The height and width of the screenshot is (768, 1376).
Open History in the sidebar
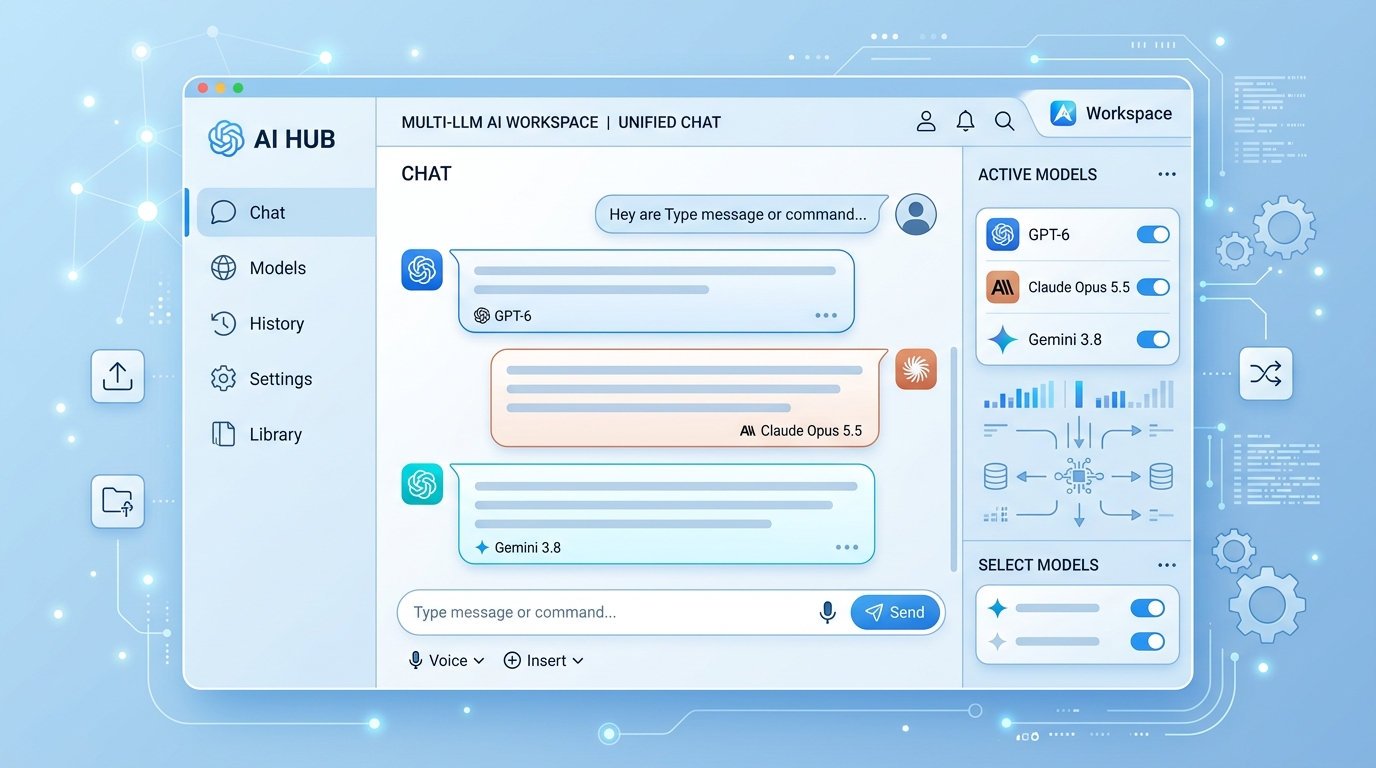tap(257, 324)
